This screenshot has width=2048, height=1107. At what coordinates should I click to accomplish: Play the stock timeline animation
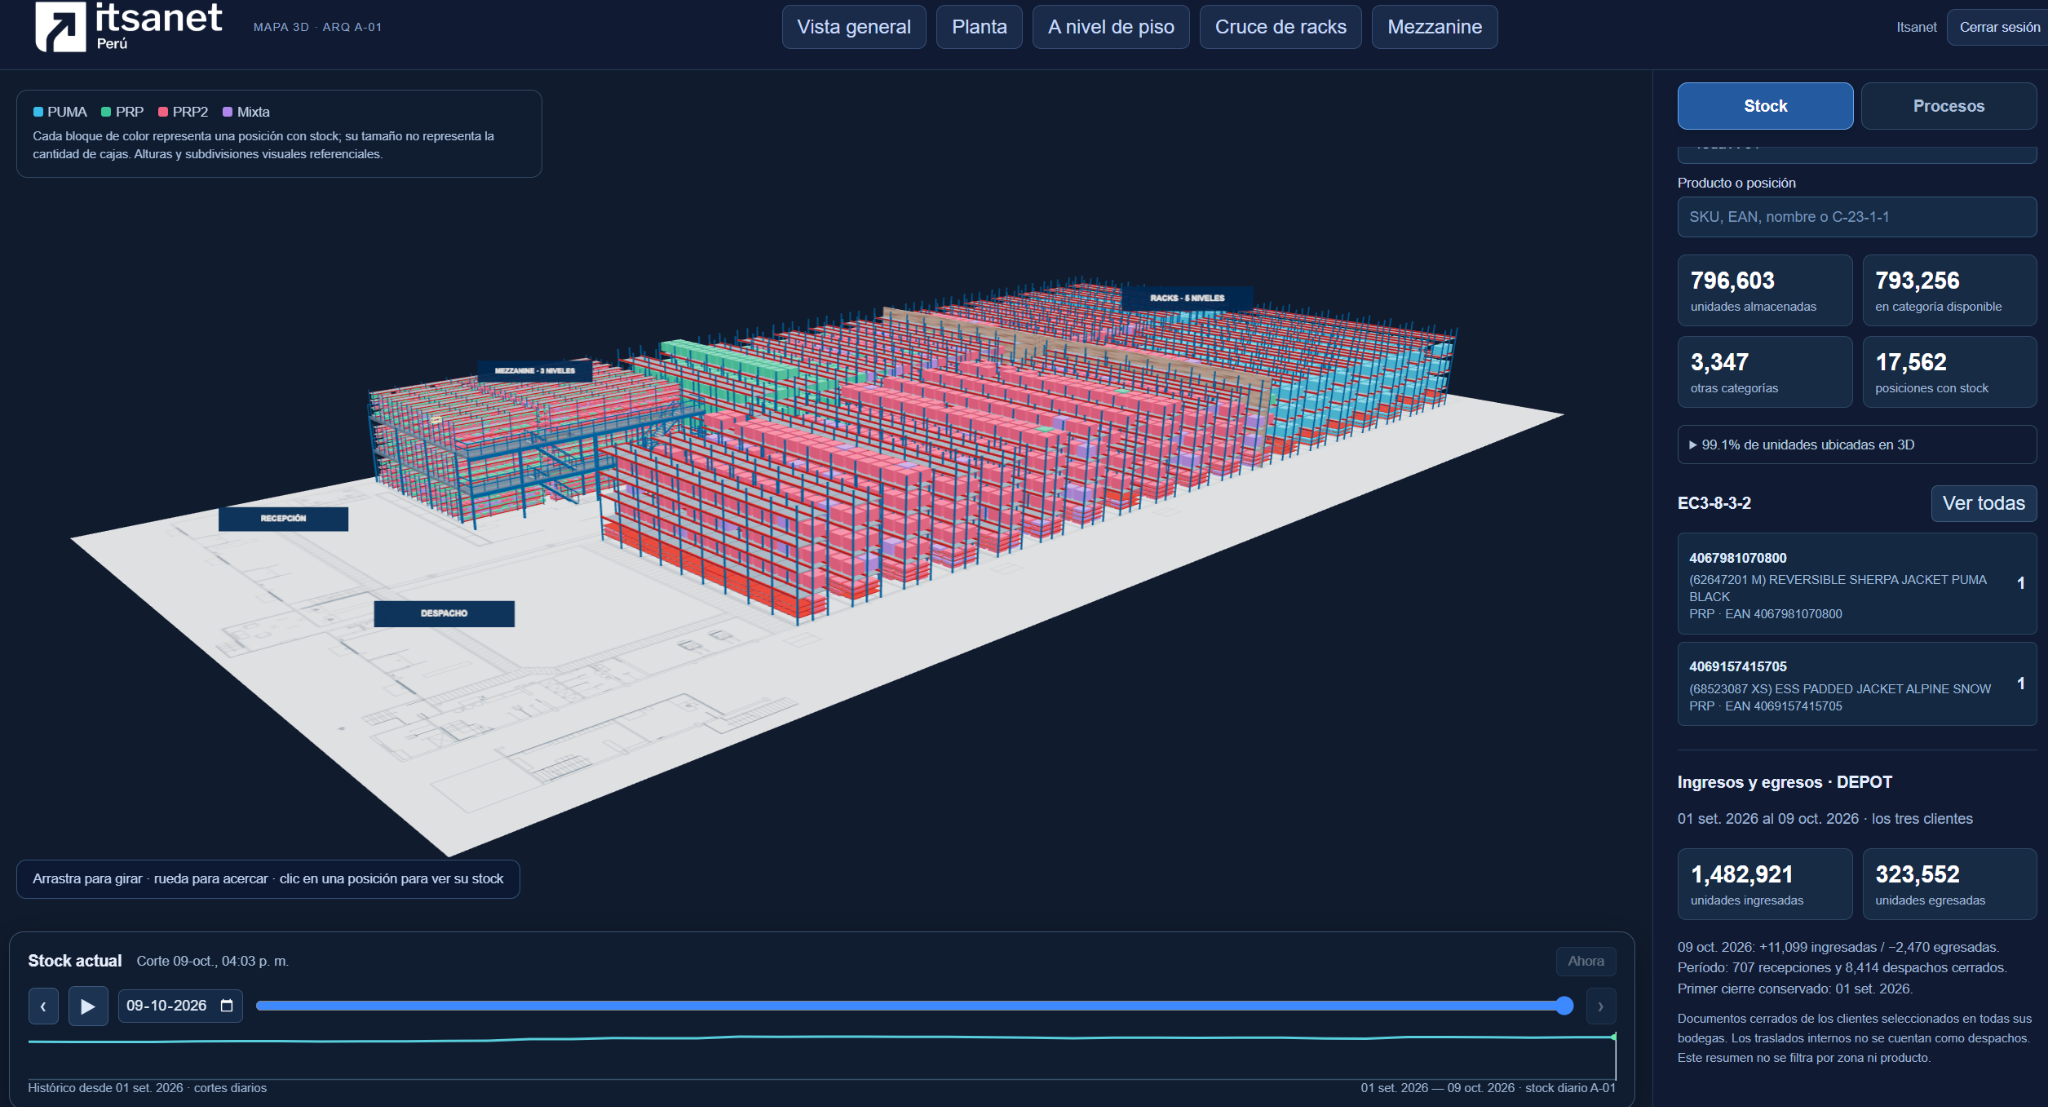click(88, 1006)
